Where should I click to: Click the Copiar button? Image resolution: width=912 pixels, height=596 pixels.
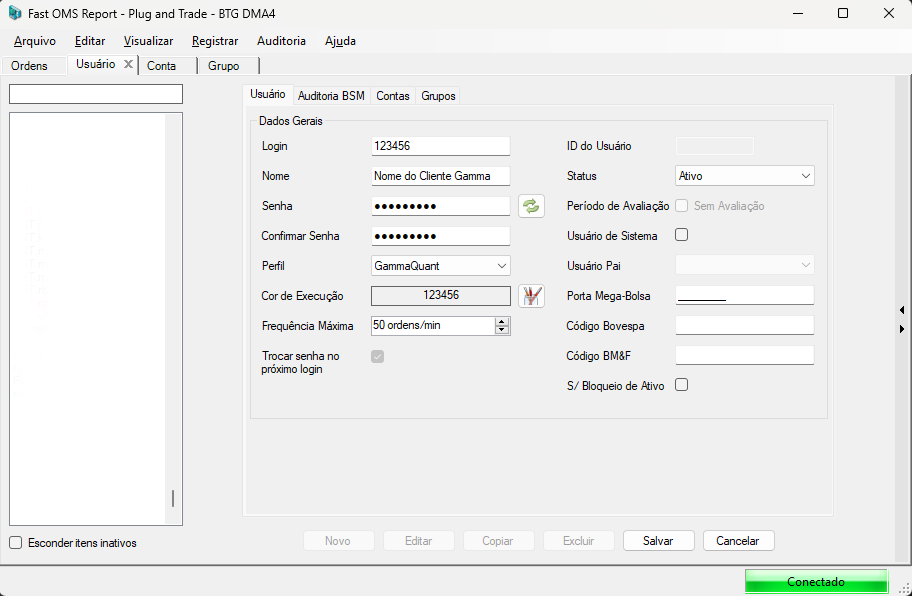pos(498,541)
